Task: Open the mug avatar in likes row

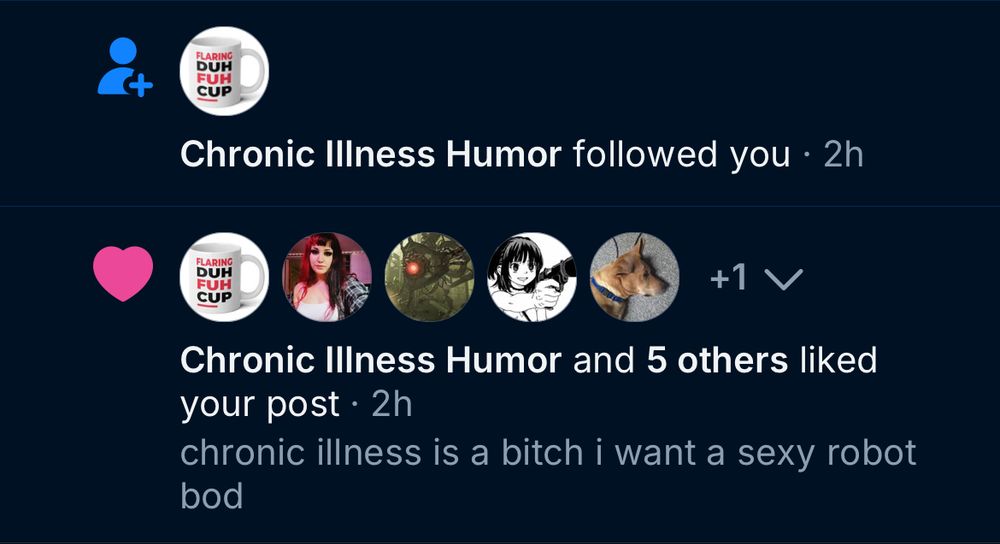Action: click(224, 277)
